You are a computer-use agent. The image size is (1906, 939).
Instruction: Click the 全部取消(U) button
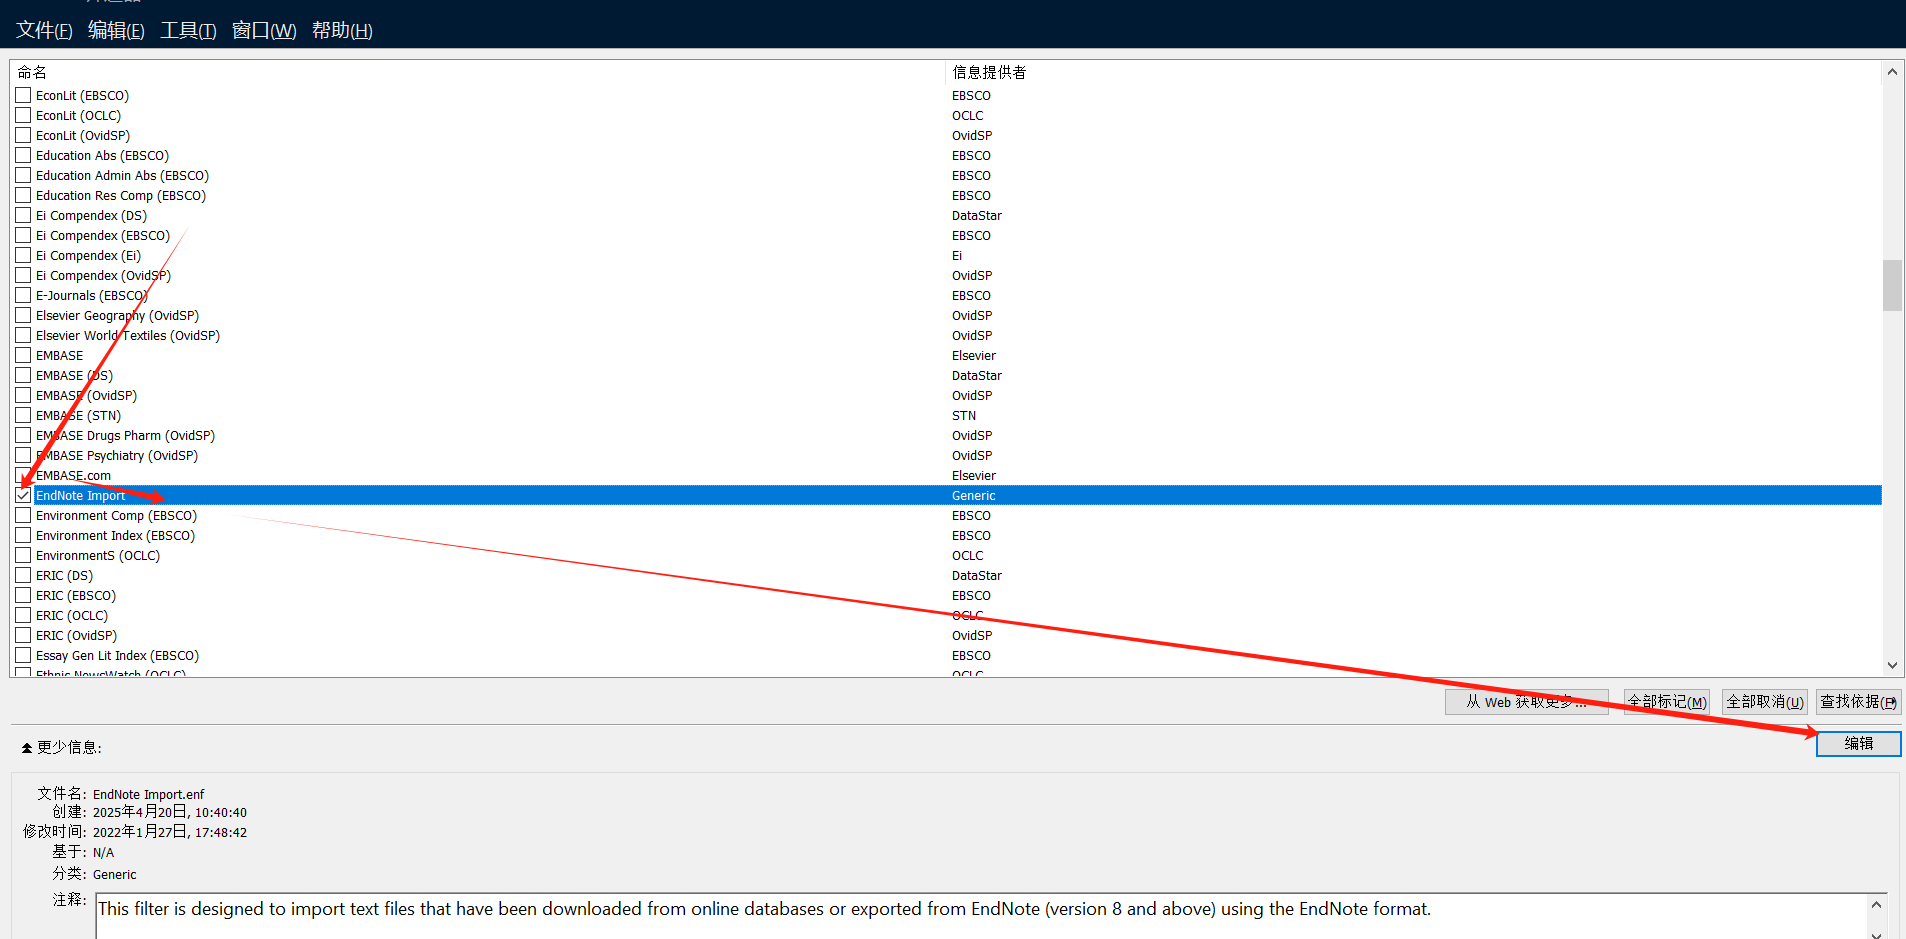(x=1764, y=702)
